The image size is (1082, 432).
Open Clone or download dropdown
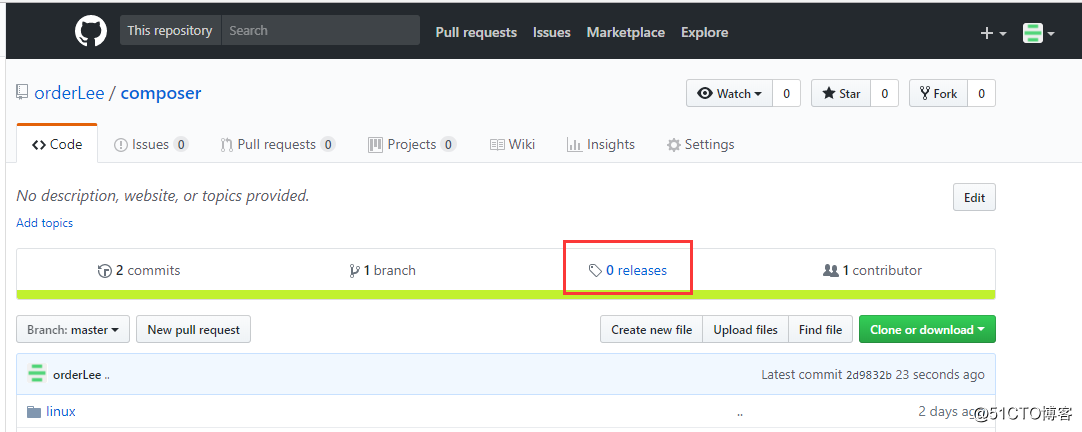(927, 329)
